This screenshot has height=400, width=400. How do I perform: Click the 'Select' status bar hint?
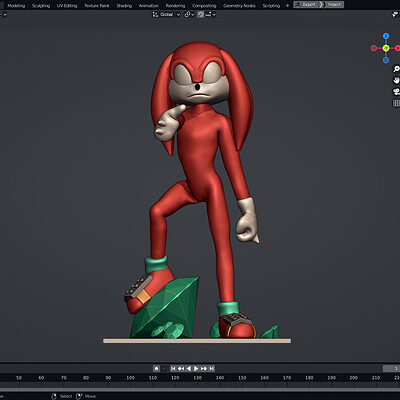pyautogui.click(x=66, y=396)
